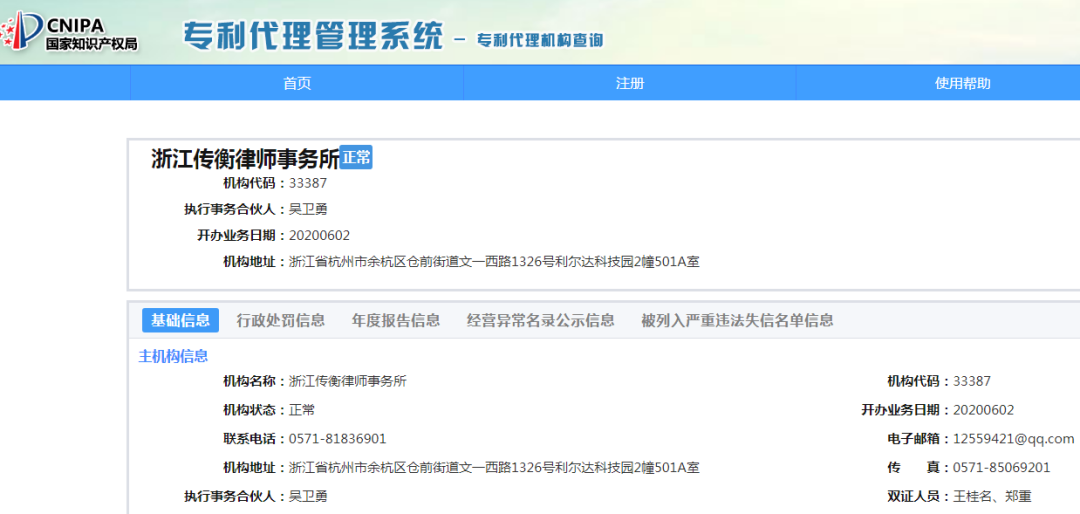
Task: Click the 机构名称 value in 主机构信息
Action: pyautogui.click(x=347, y=381)
